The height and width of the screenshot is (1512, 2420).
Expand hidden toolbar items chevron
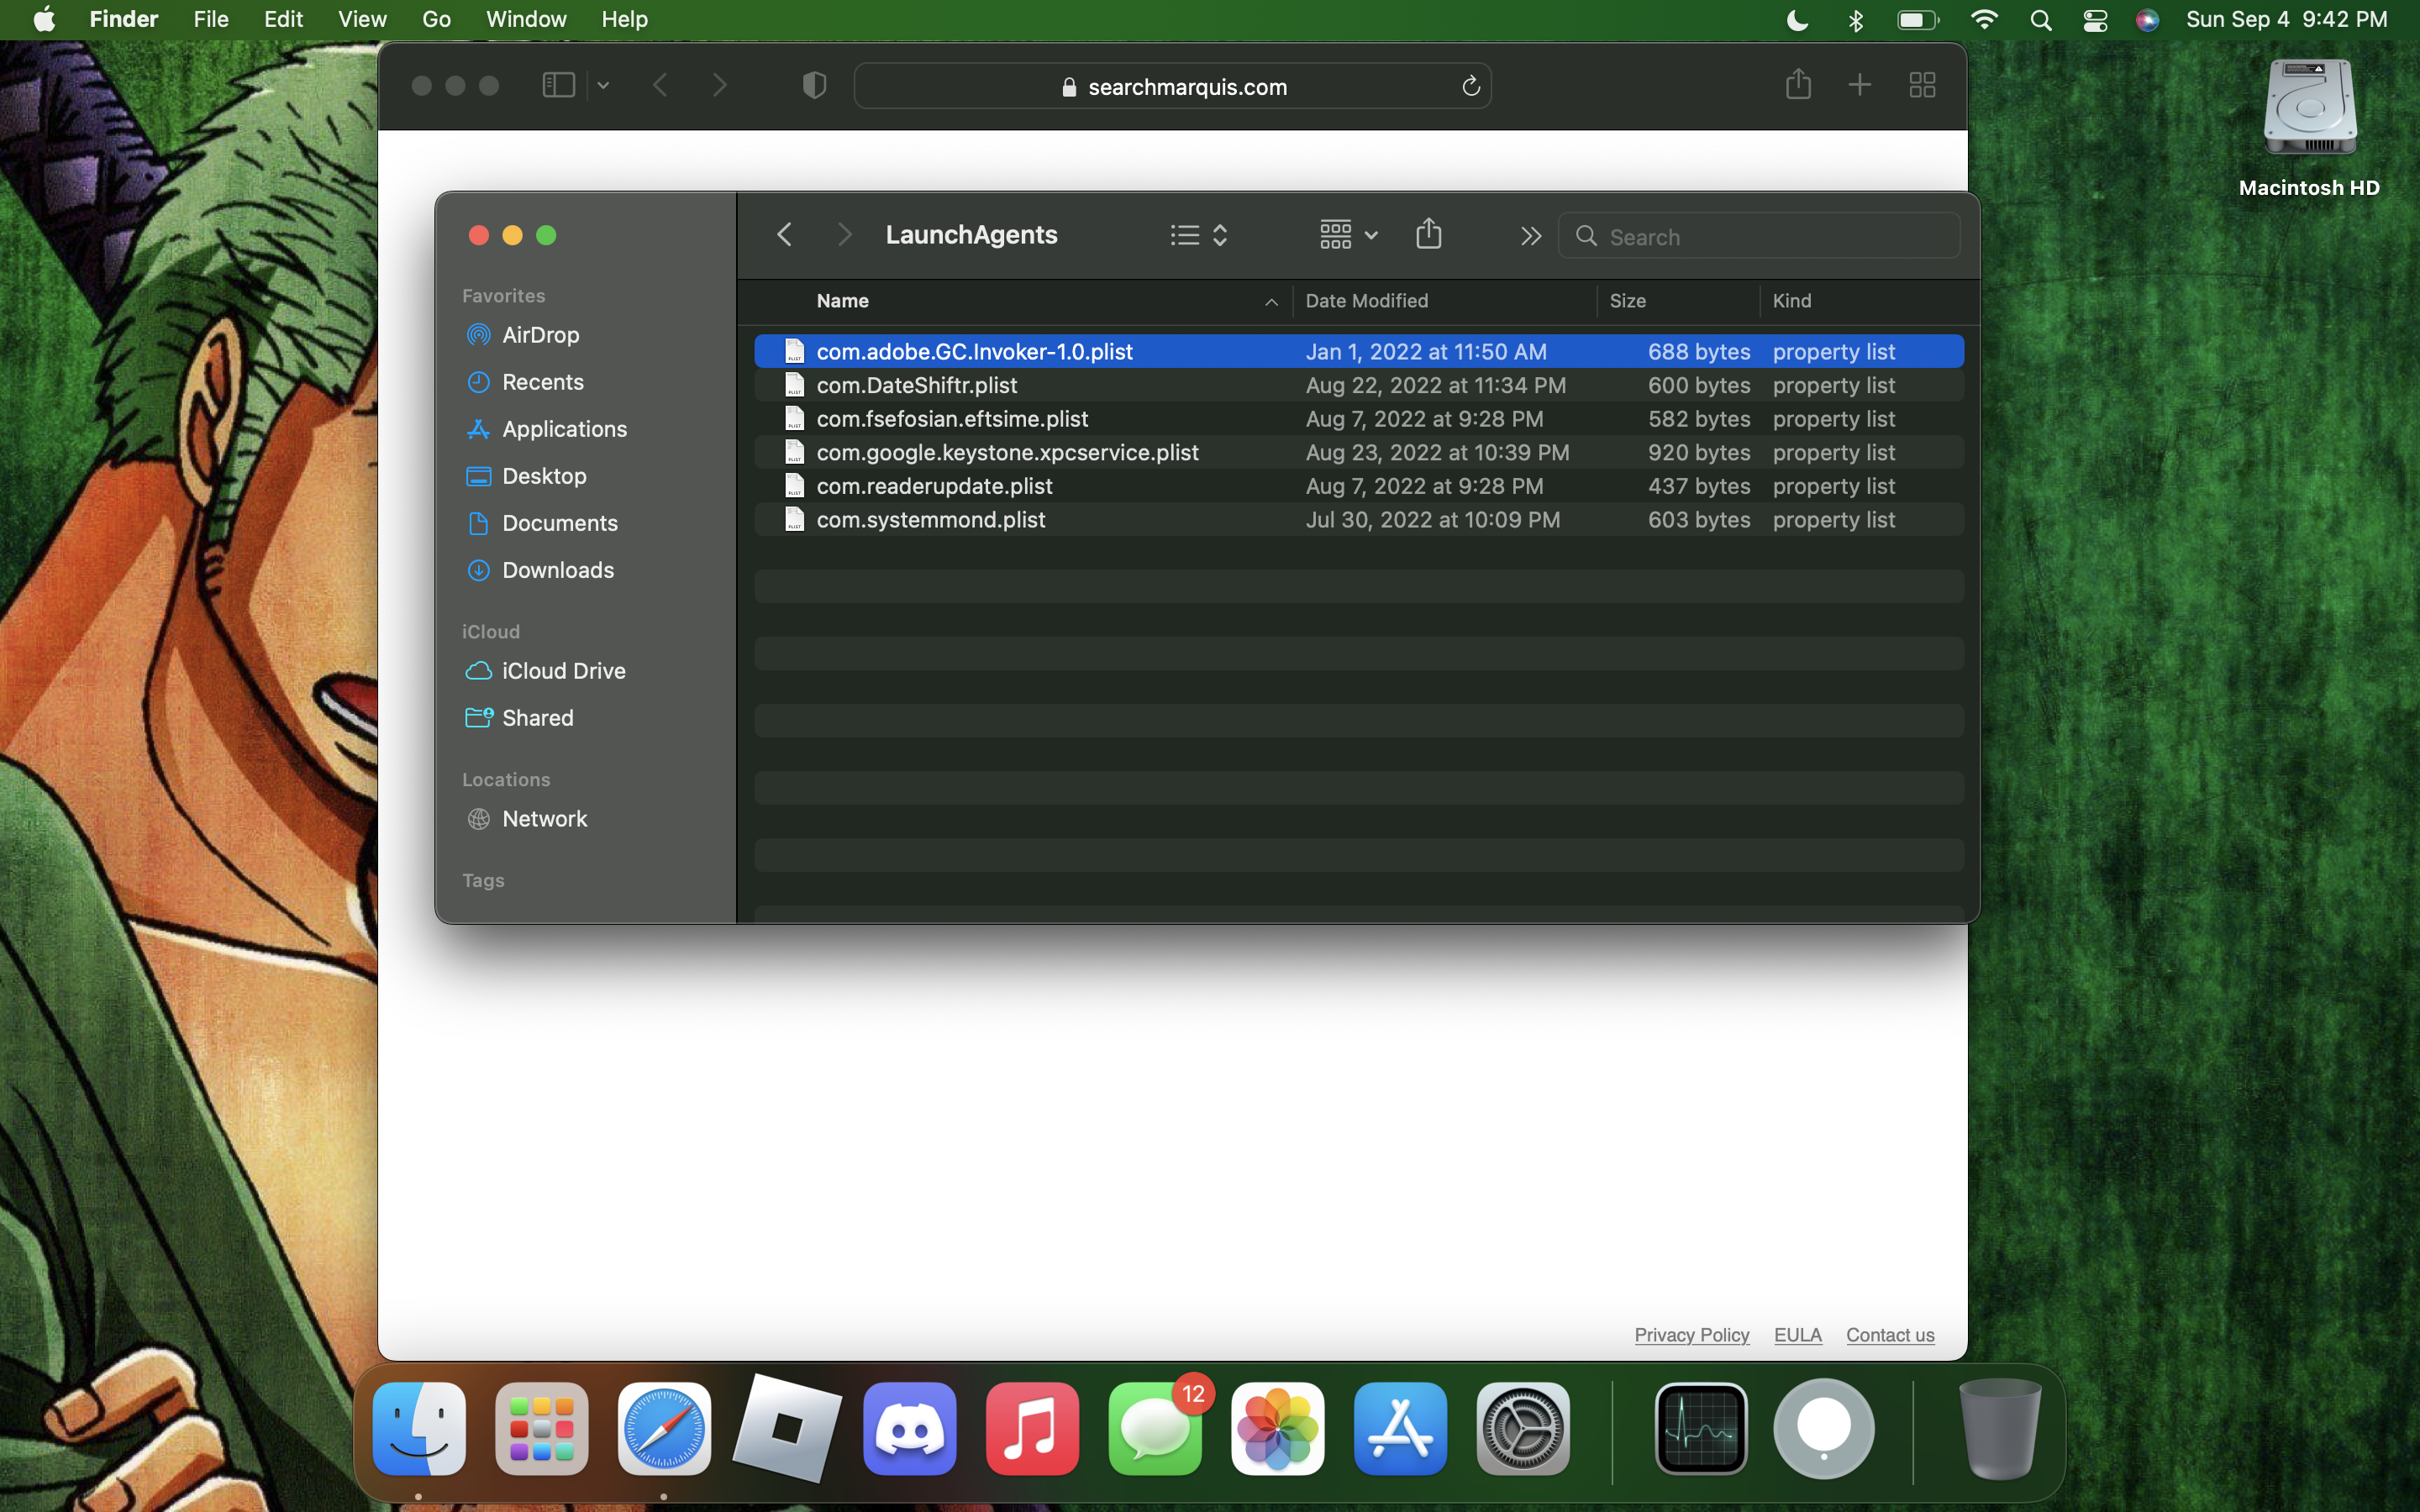(1530, 236)
